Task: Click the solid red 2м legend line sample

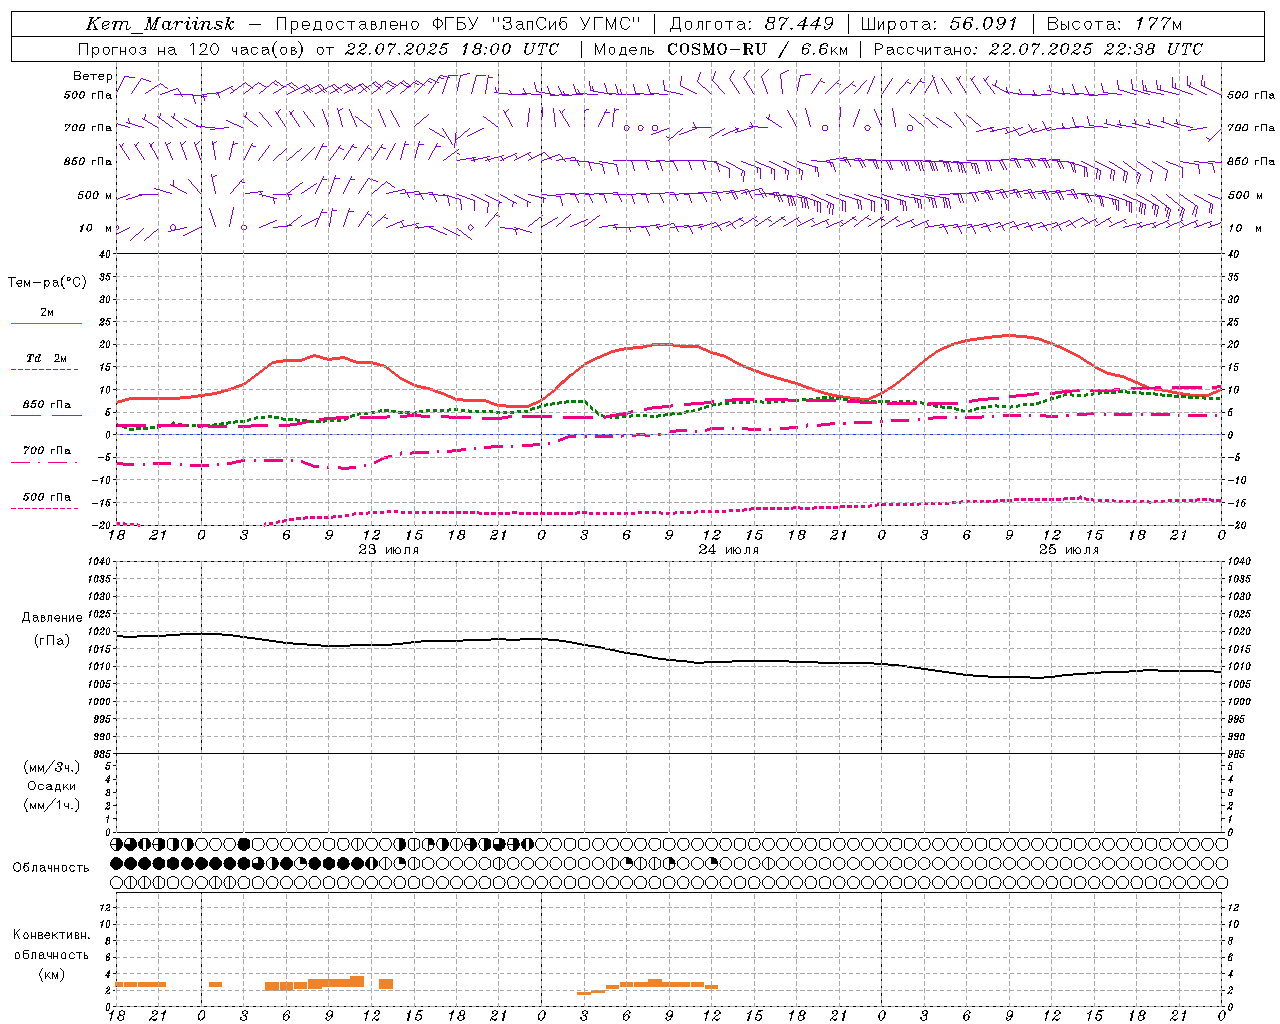Action: point(46,324)
